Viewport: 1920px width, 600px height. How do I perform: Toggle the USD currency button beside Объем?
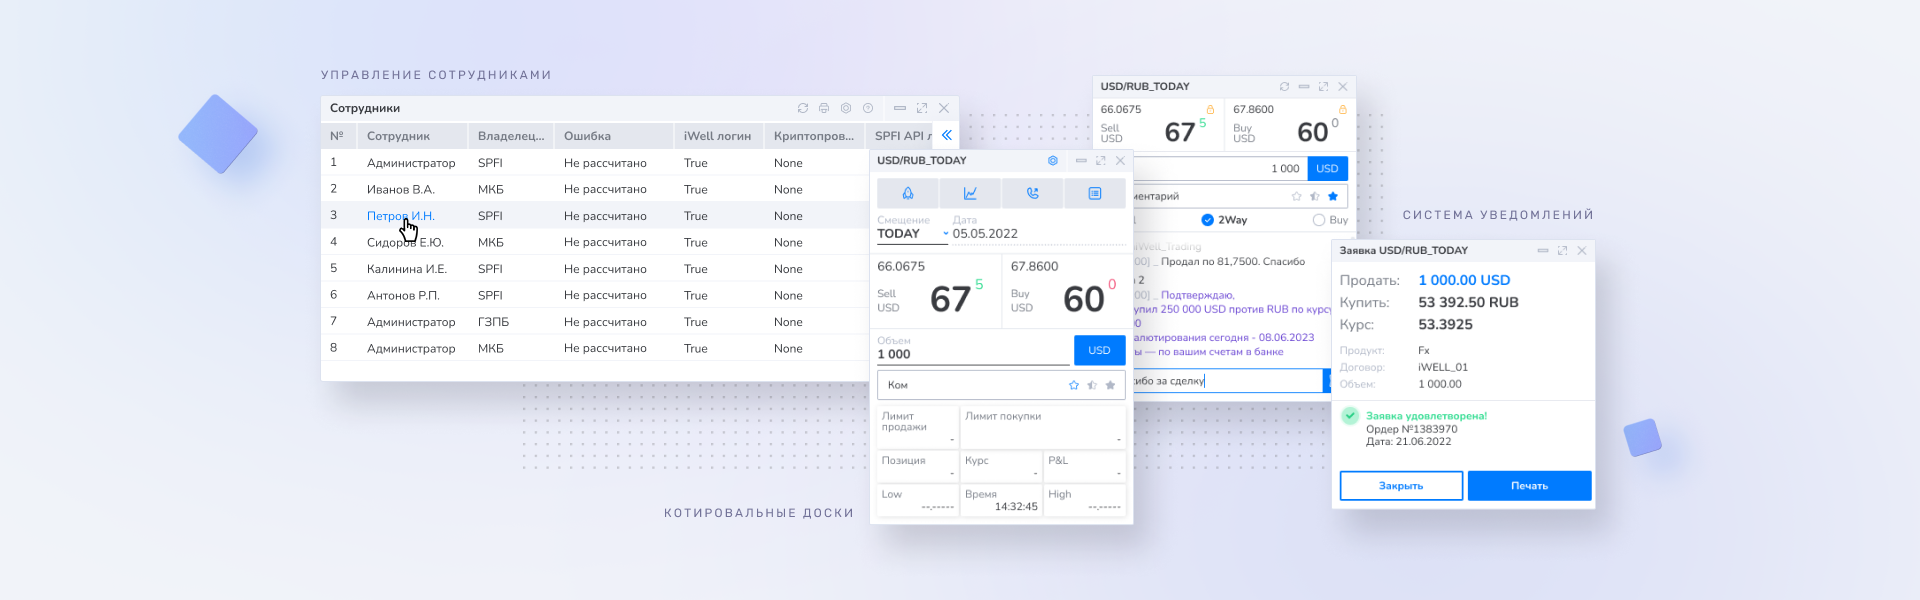1099,350
